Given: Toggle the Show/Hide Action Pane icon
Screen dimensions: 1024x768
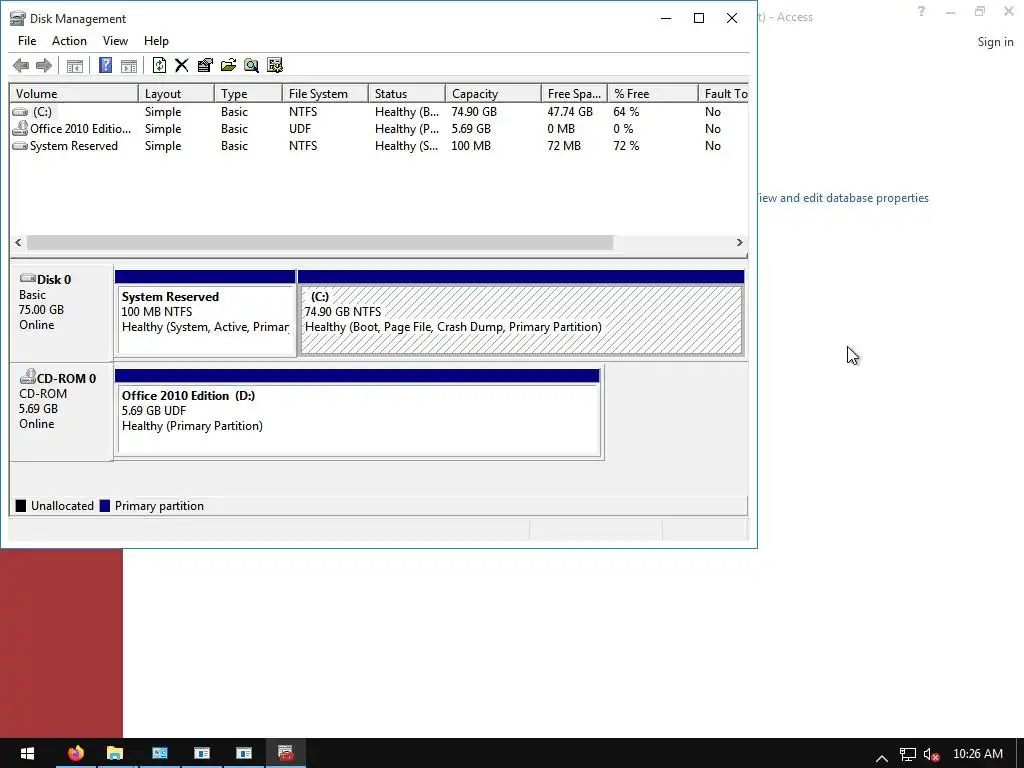Looking at the screenshot, I should 129,65.
